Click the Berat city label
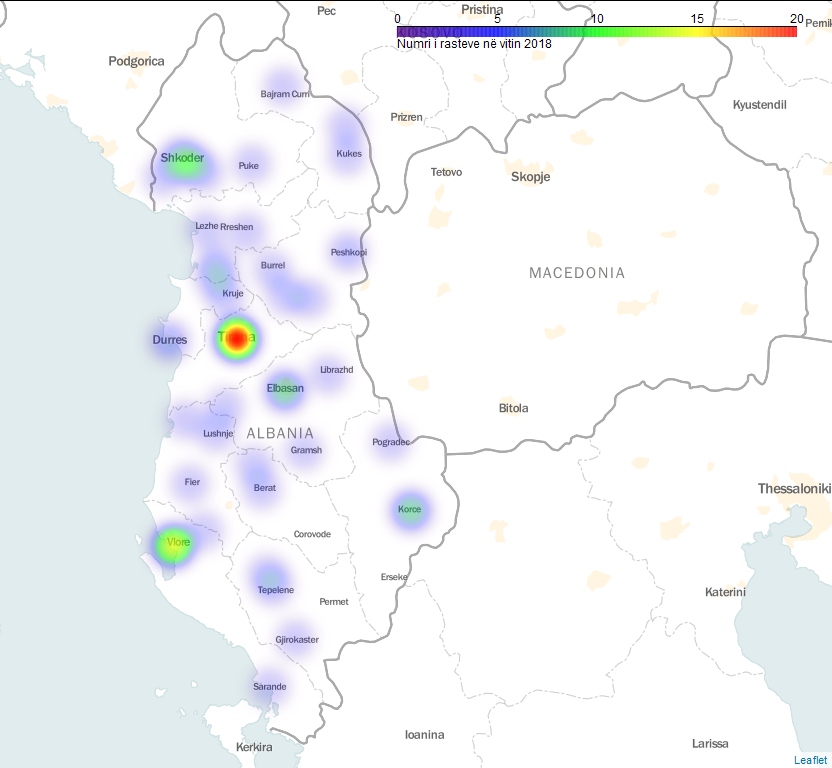832x768 pixels. 265,488
